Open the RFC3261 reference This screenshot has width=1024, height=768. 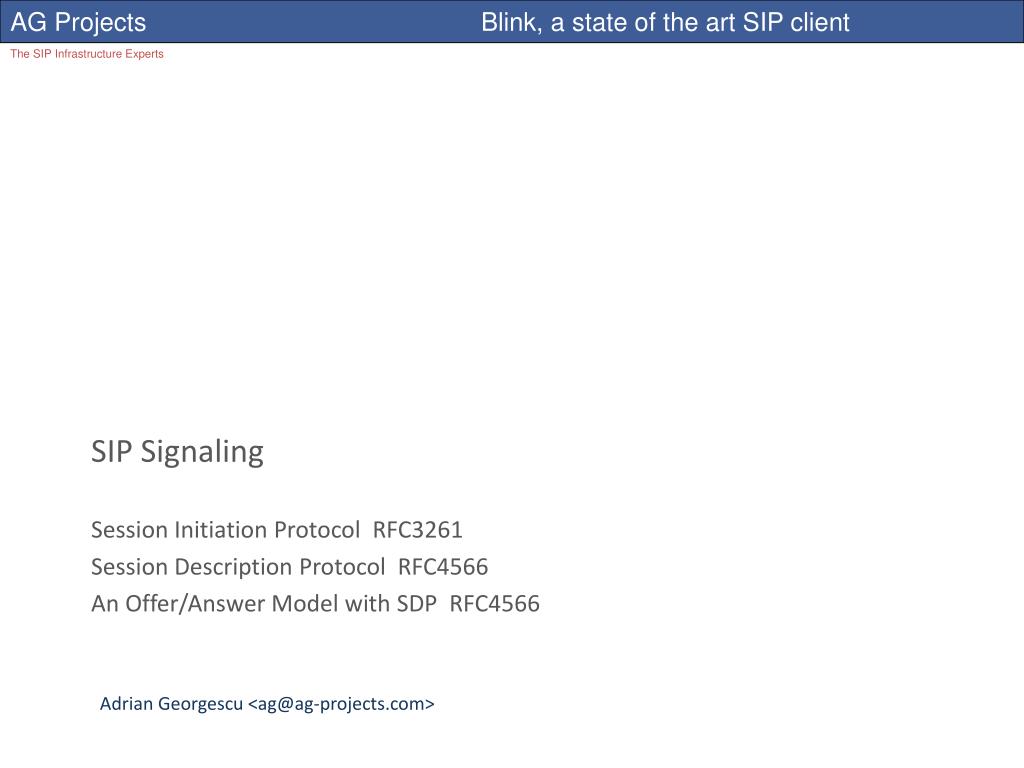point(417,530)
